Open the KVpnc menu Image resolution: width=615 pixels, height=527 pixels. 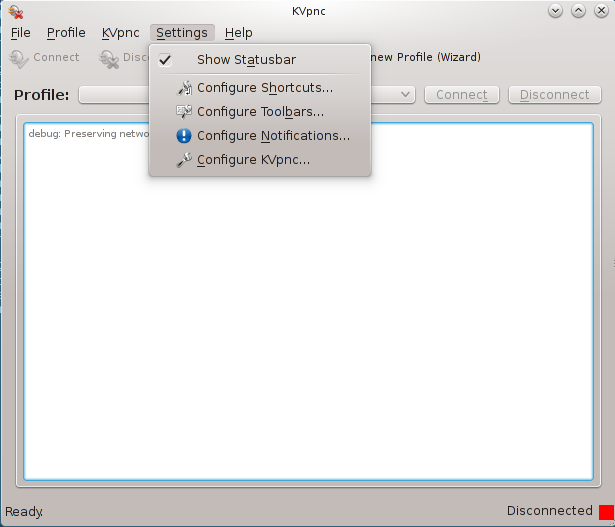(x=120, y=33)
